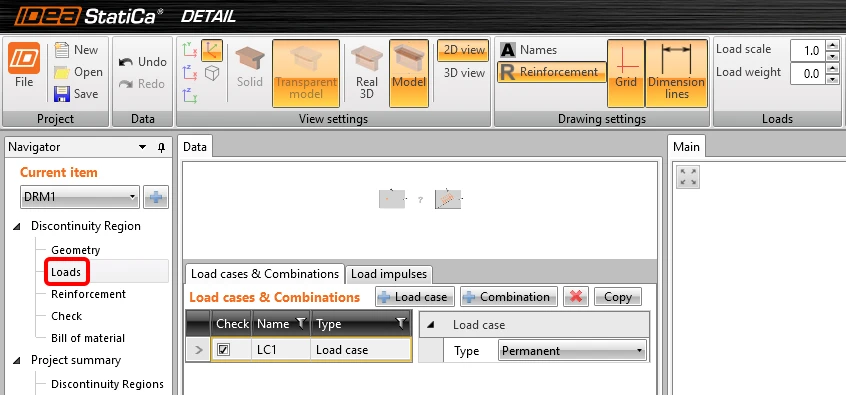Create a New project

(77, 50)
